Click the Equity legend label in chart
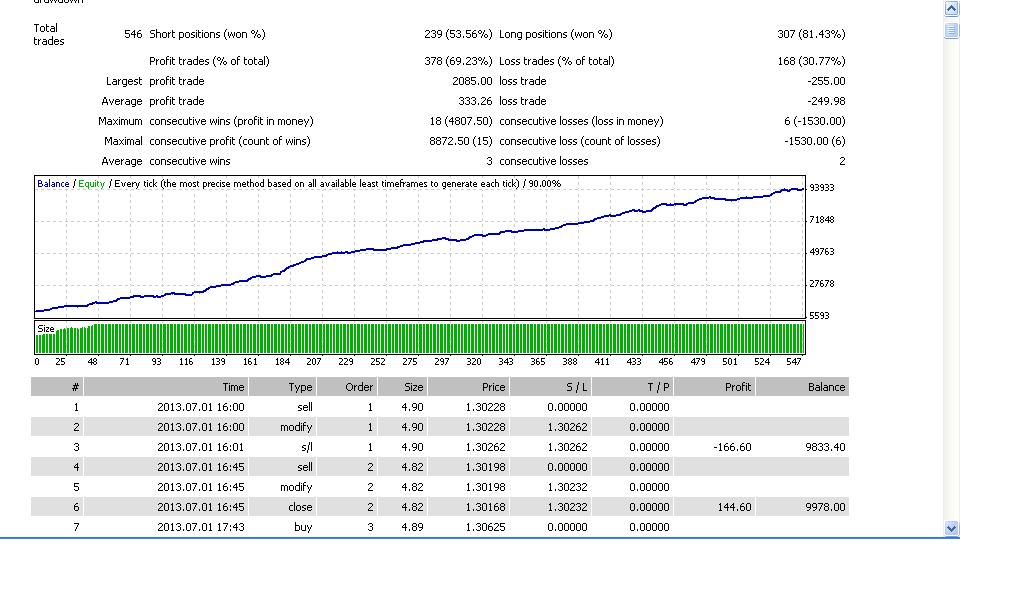Screen dimensions: 1024x600 point(91,183)
